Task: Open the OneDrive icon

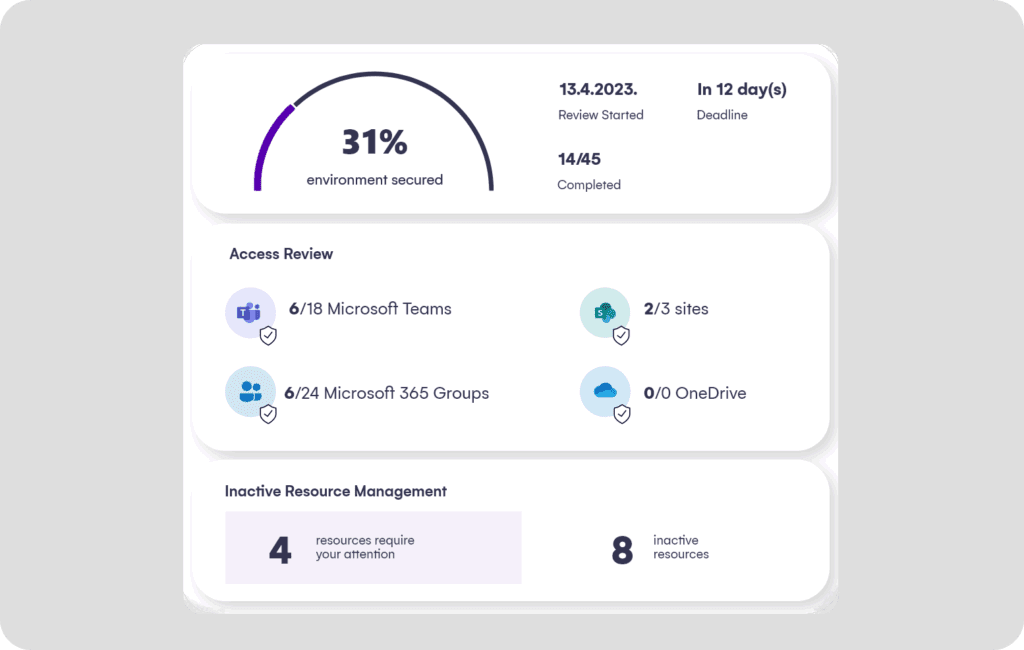Action: click(x=605, y=392)
